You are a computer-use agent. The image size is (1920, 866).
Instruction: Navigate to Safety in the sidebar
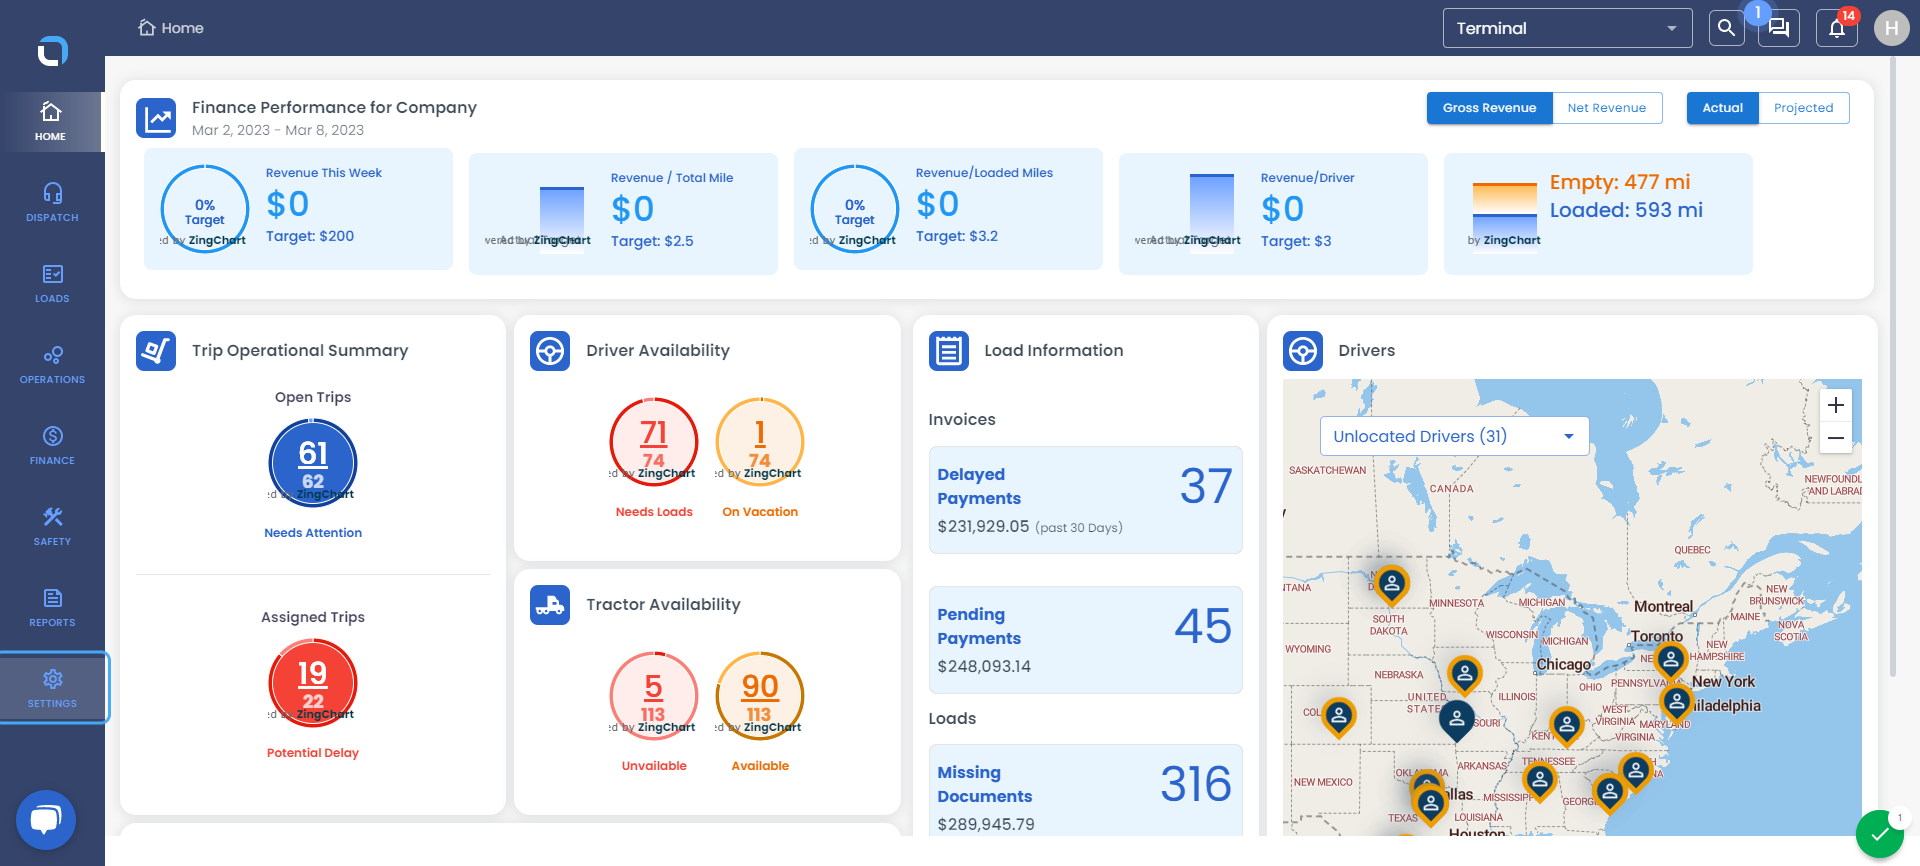click(x=52, y=526)
